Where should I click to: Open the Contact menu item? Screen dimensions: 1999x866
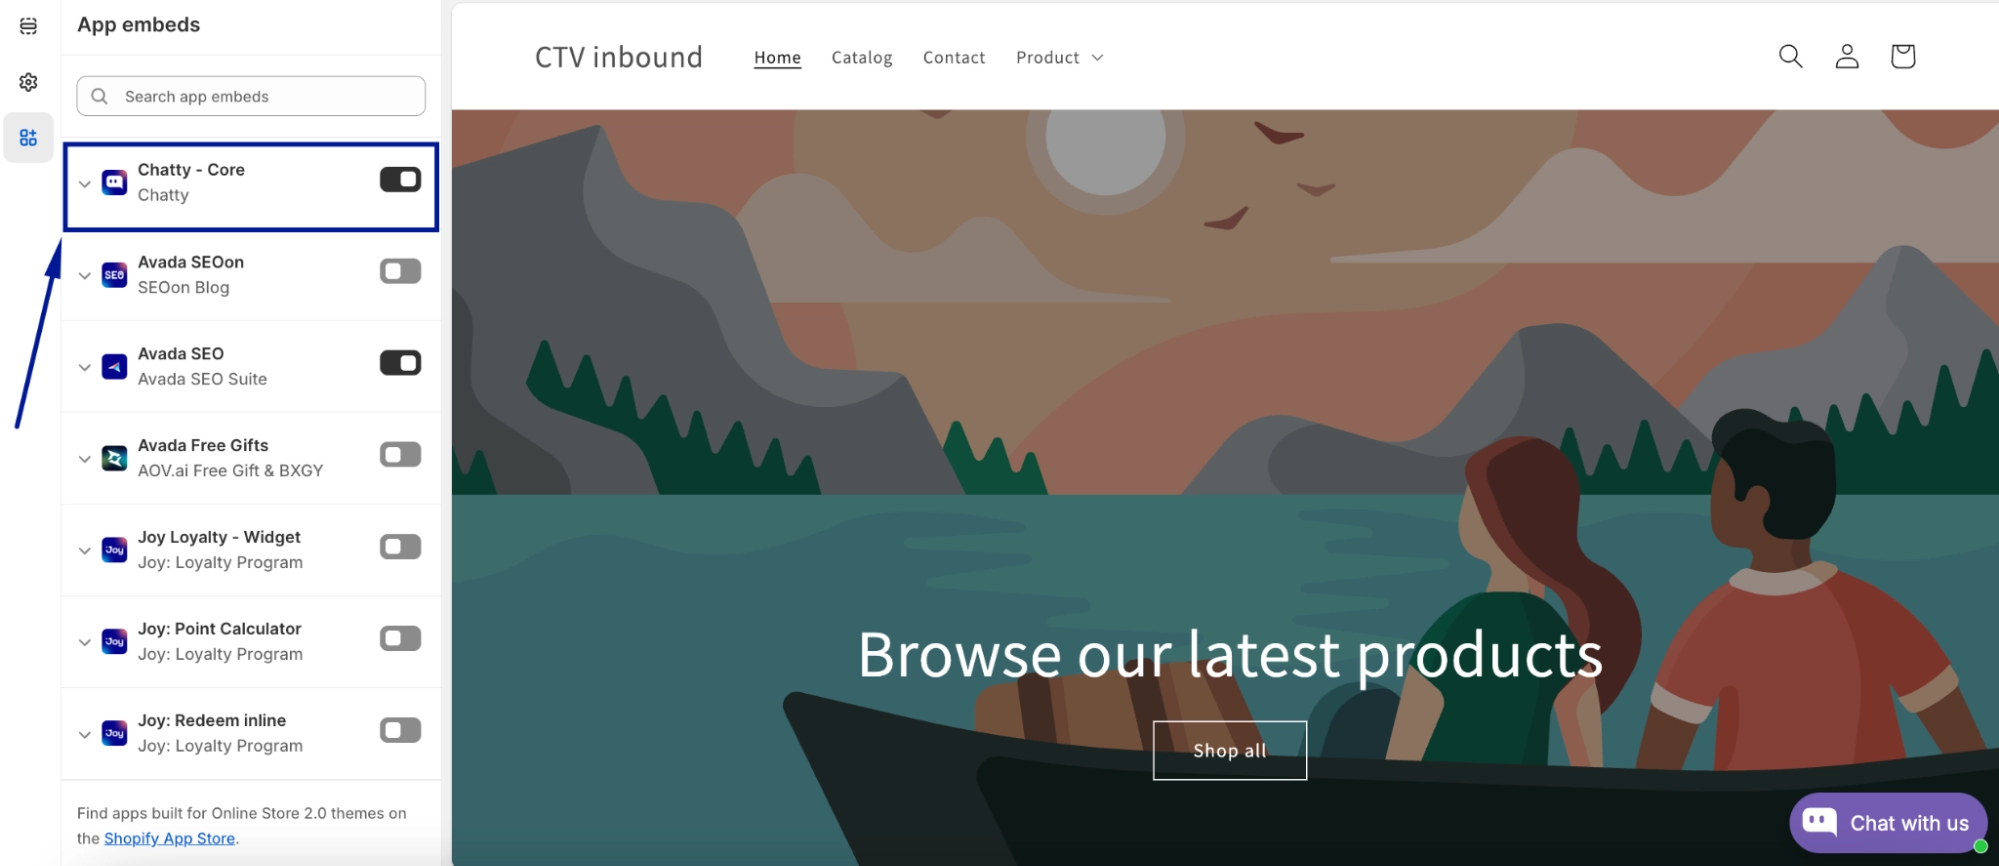click(954, 58)
